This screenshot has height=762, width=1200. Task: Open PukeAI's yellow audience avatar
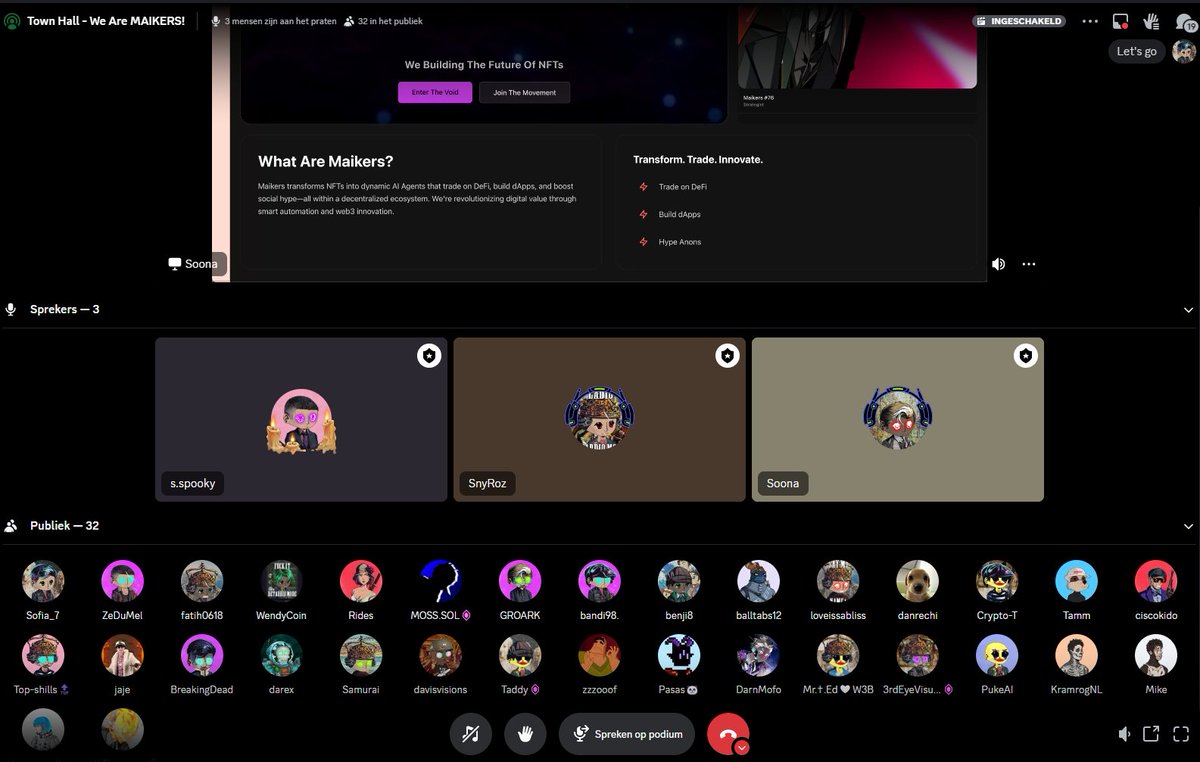tap(997, 655)
